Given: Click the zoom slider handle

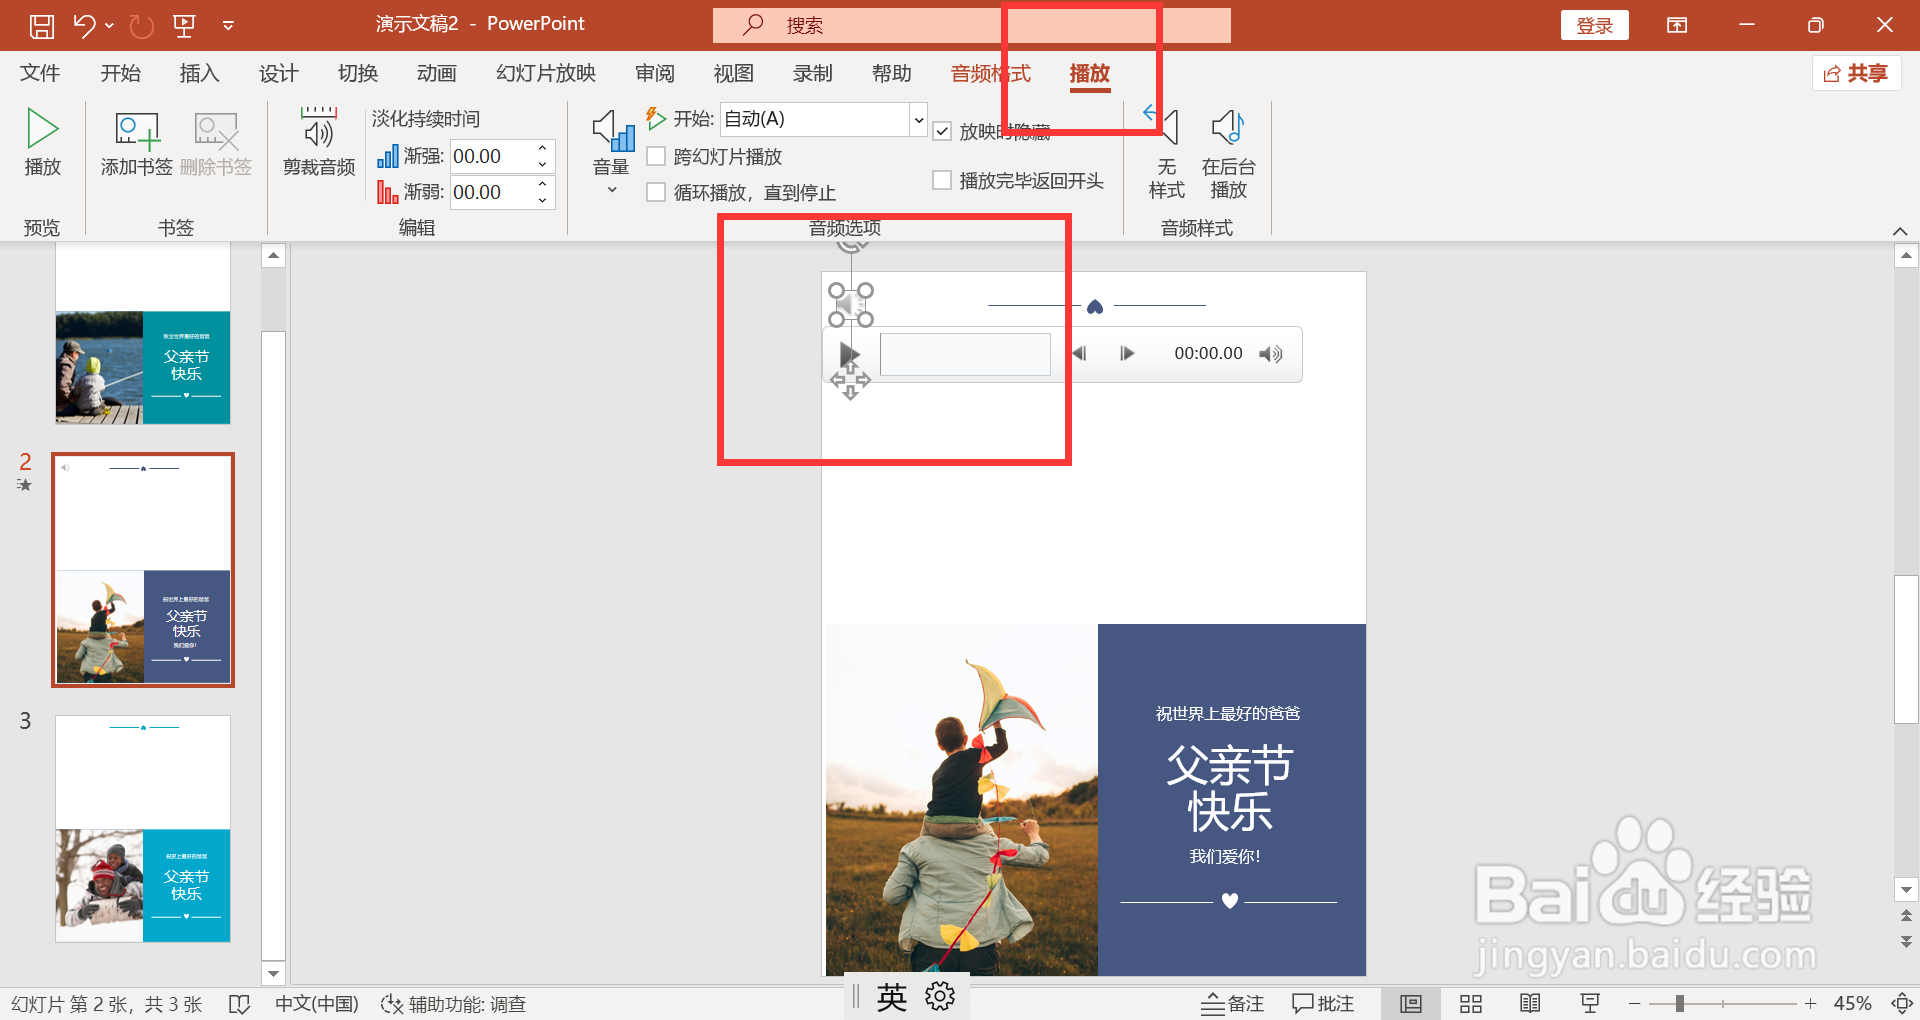Looking at the screenshot, I should click(x=1680, y=1003).
